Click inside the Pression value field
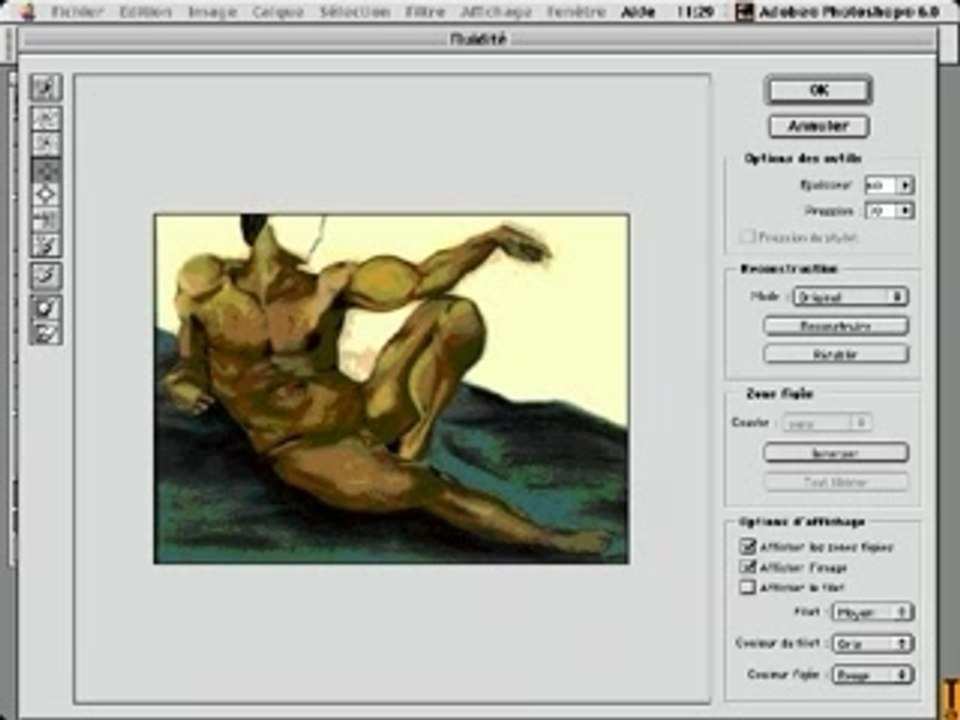Viewport: 960px width, 720px height. pyautogui.click(x=881, y=211)
